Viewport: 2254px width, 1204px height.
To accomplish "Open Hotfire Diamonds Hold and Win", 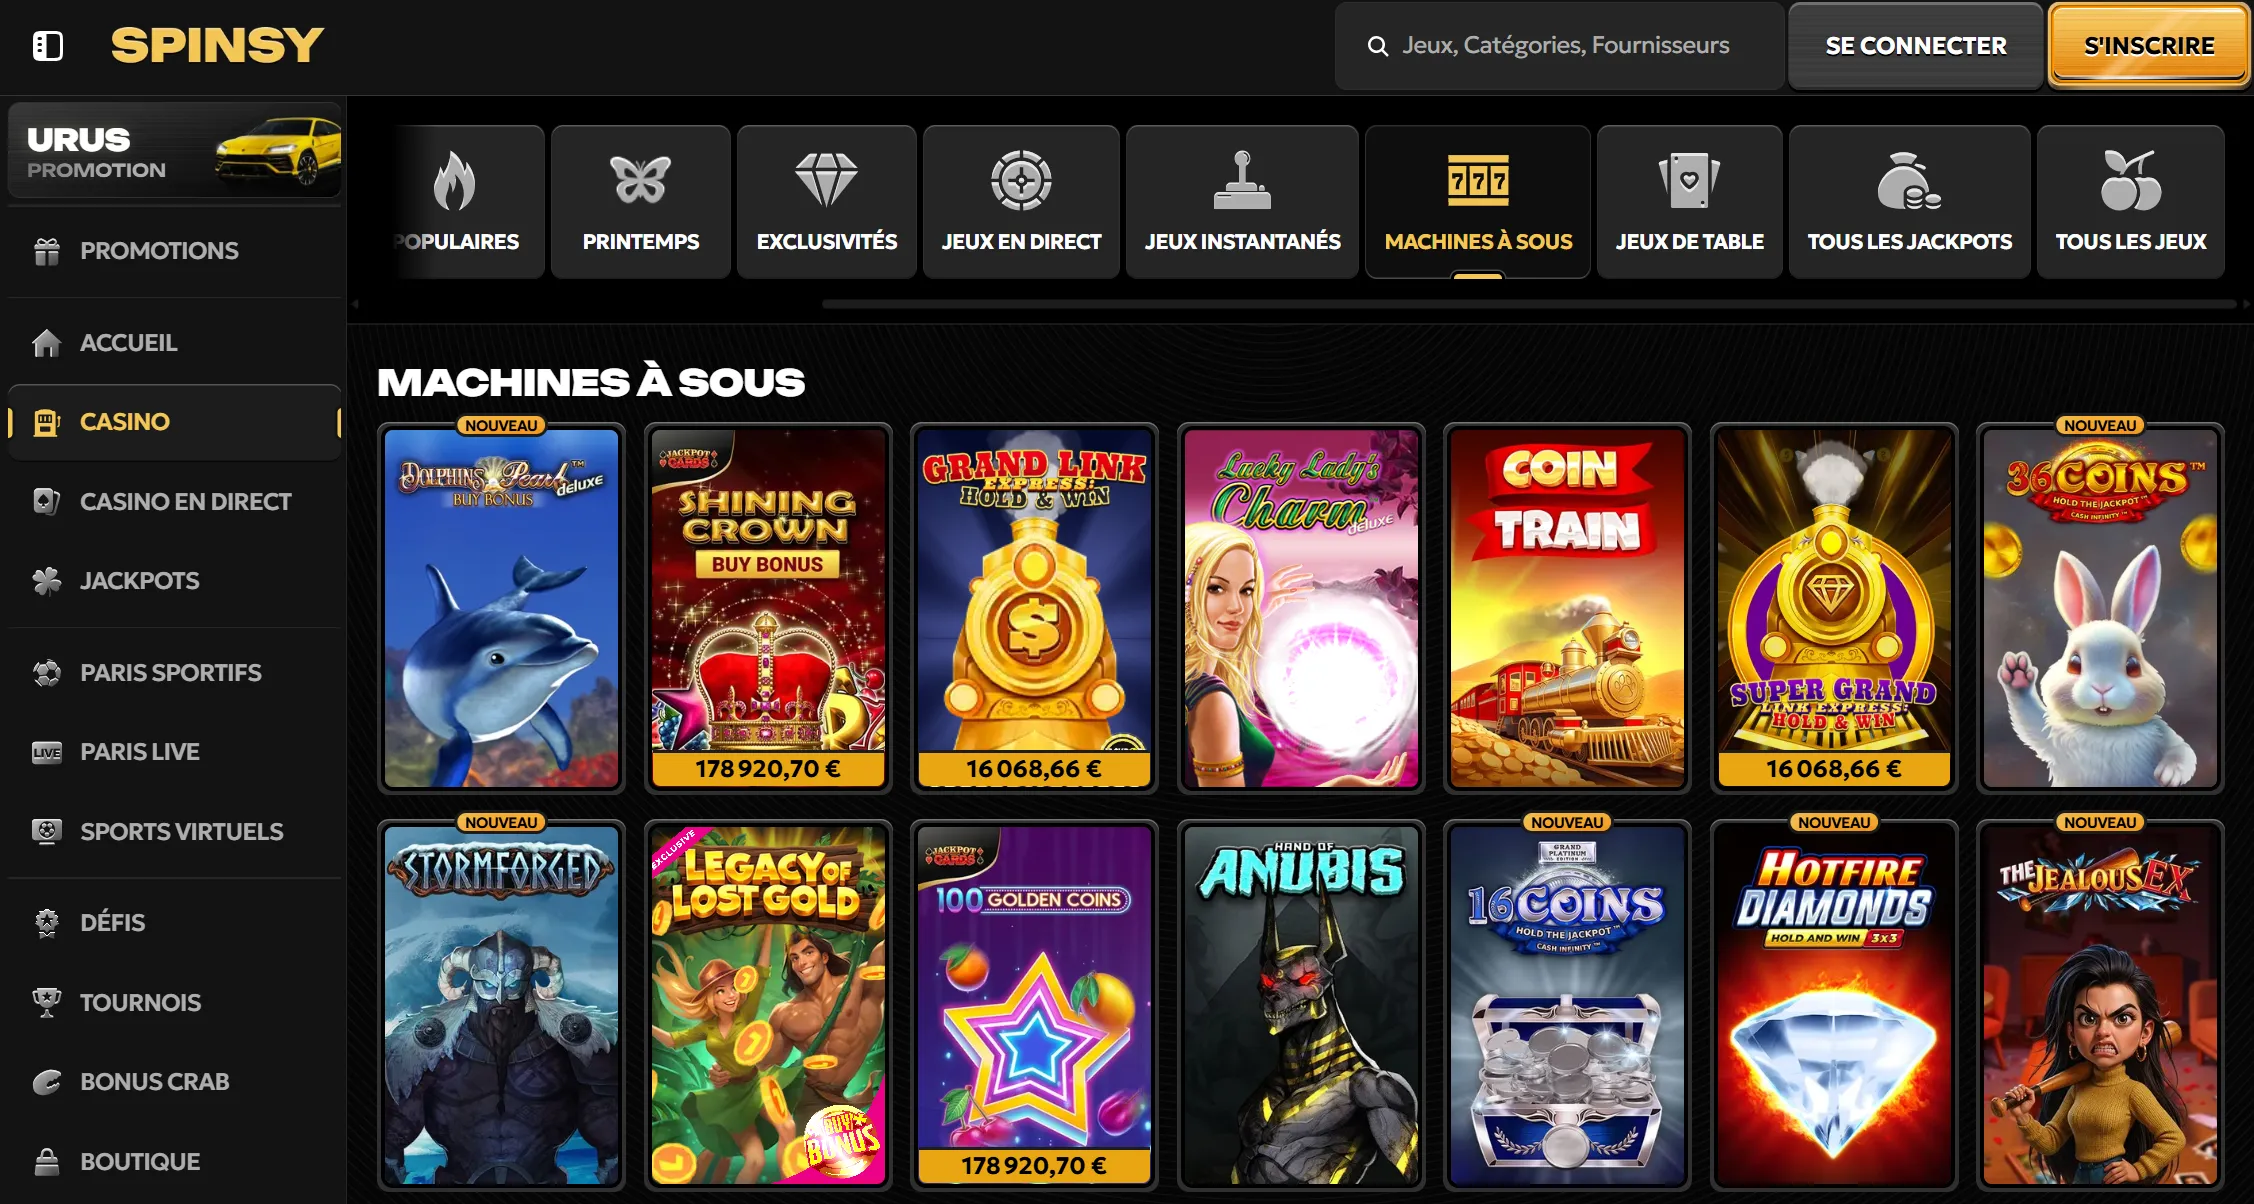I will click(x=1834, y=1005).
